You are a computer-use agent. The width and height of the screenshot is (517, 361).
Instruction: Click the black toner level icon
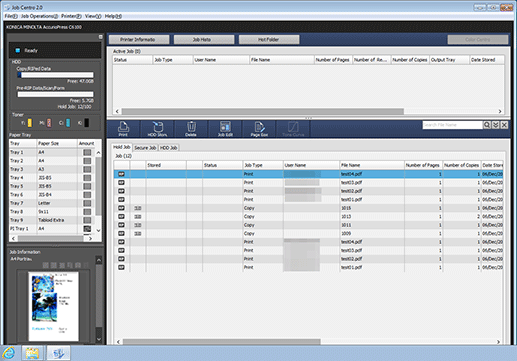pos(87,123)
